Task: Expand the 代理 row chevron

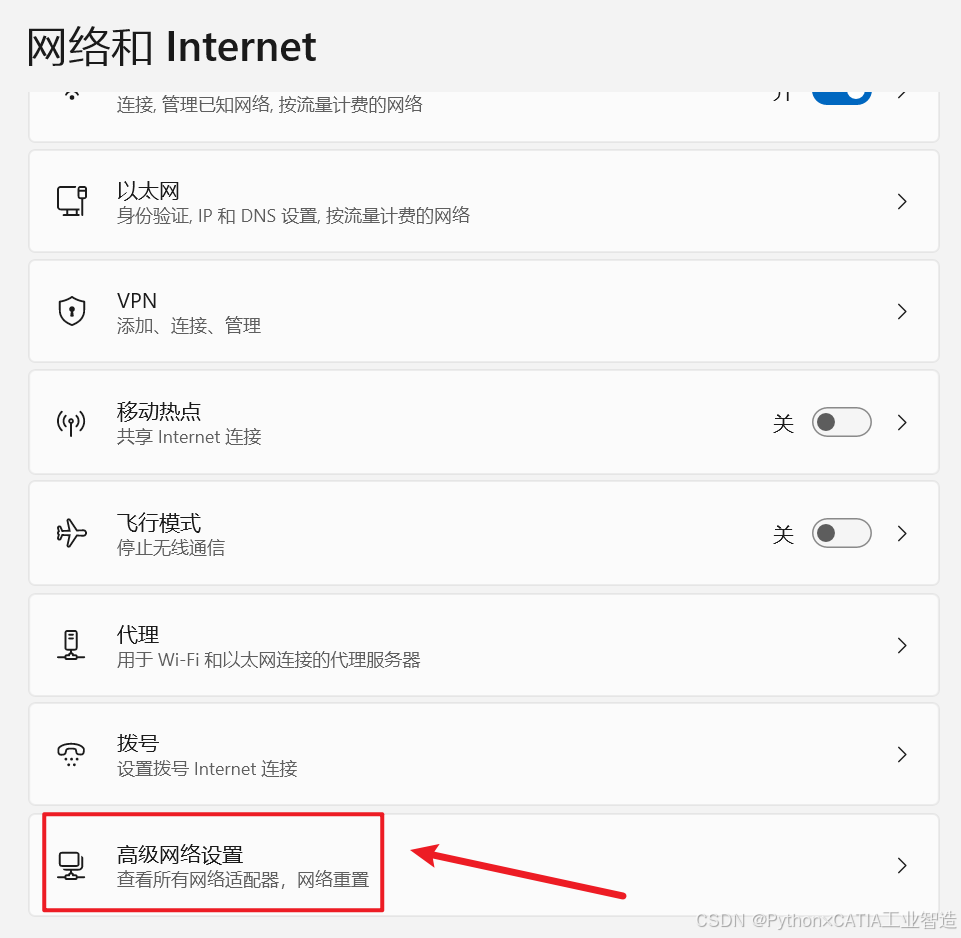Action: coord(902,645)
